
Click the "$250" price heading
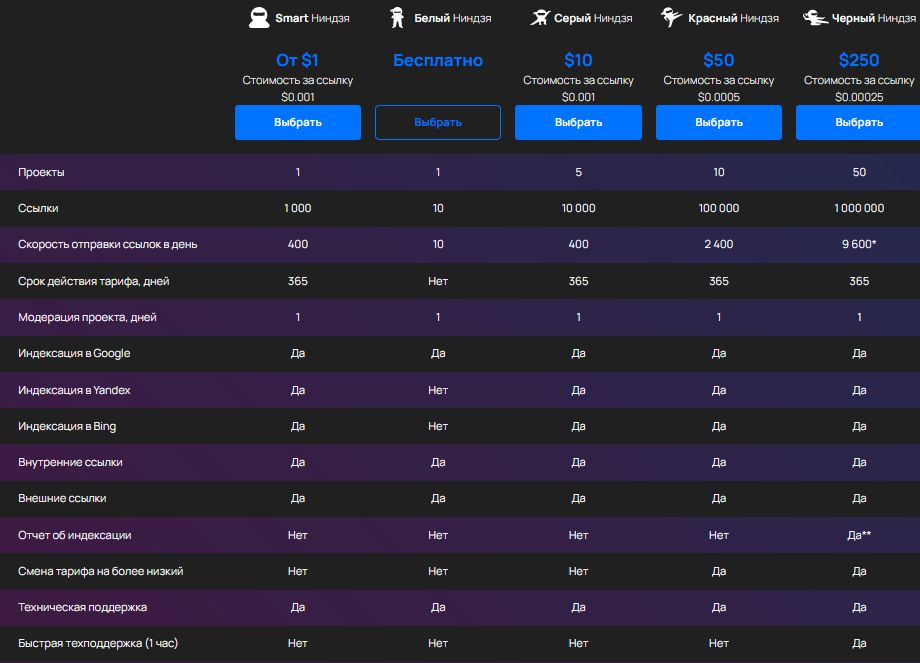[x=858, y=60]
